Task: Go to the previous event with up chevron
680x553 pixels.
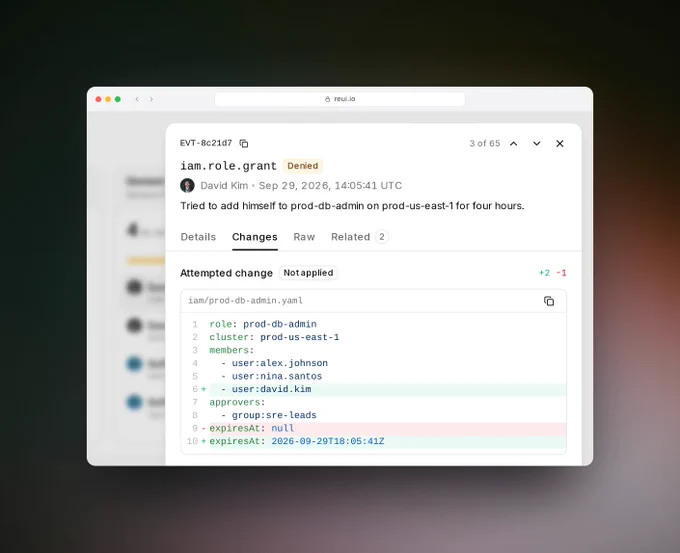Action: [513, 144]
